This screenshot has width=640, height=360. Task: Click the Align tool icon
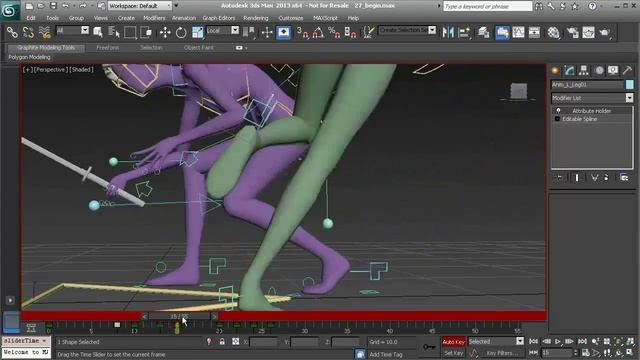tap(464, 32)
